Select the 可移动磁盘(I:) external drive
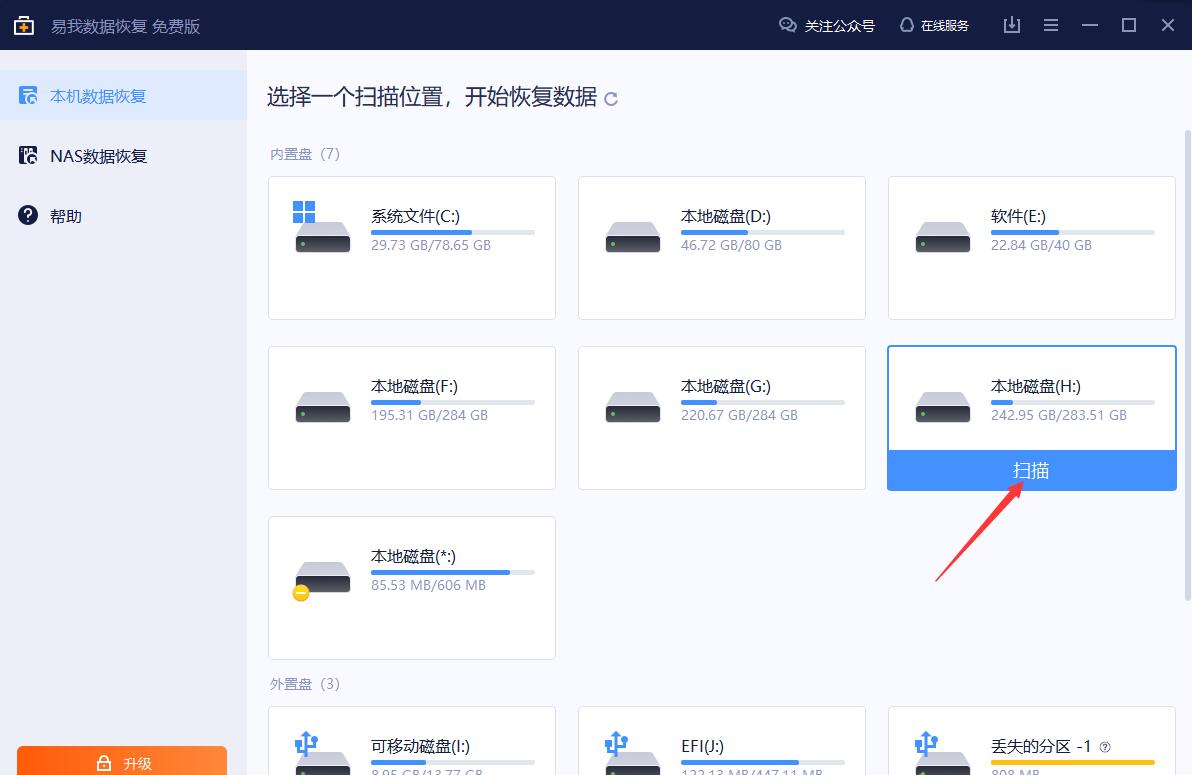This screenshot has height=775, width=1192. click(x=411, y=747)
